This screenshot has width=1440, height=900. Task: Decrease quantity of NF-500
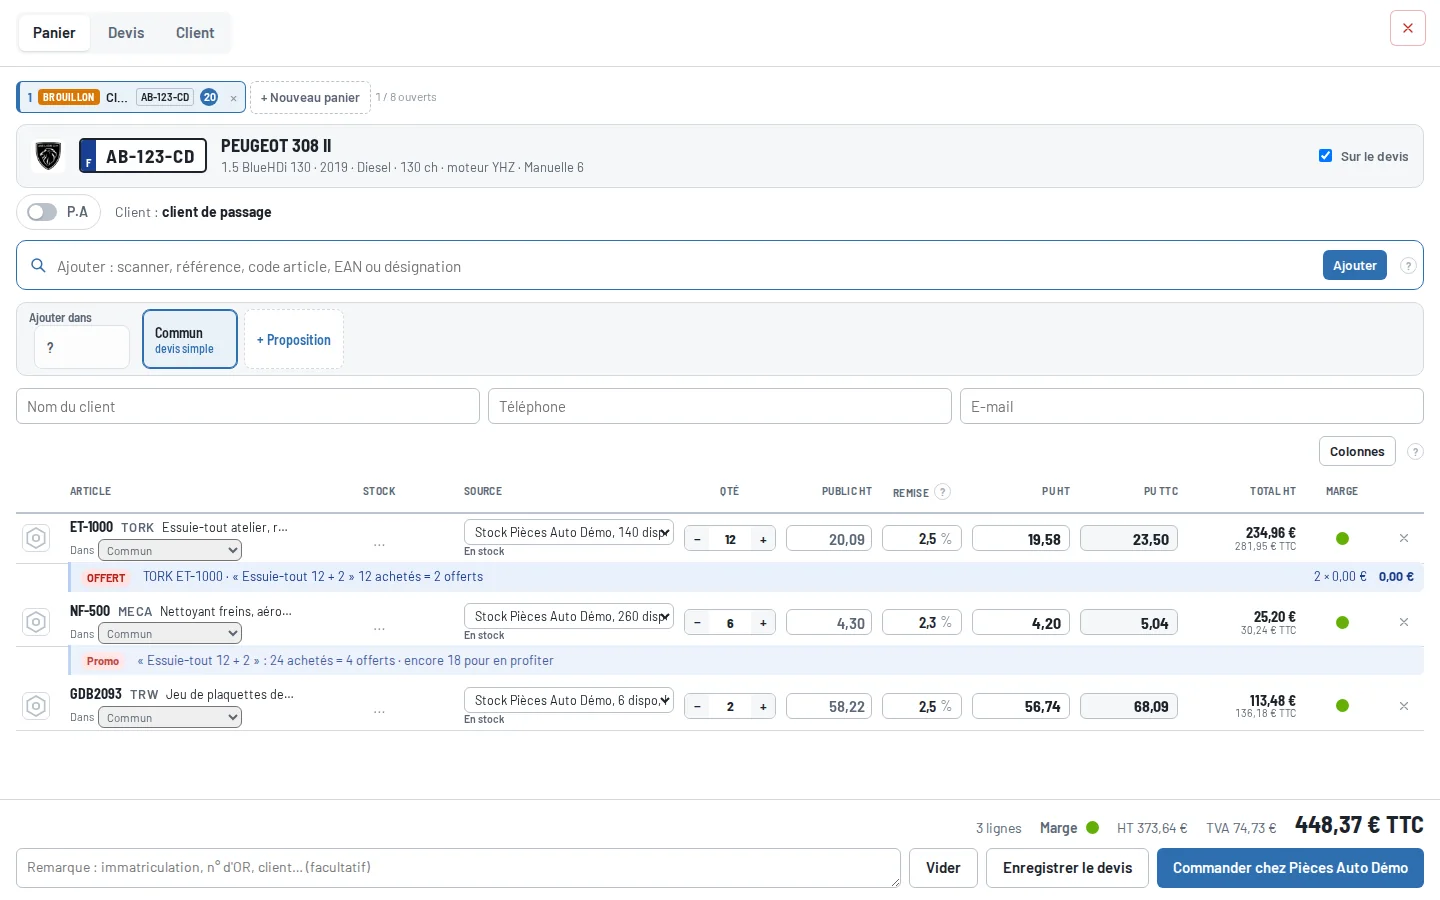tap(697, 623)
